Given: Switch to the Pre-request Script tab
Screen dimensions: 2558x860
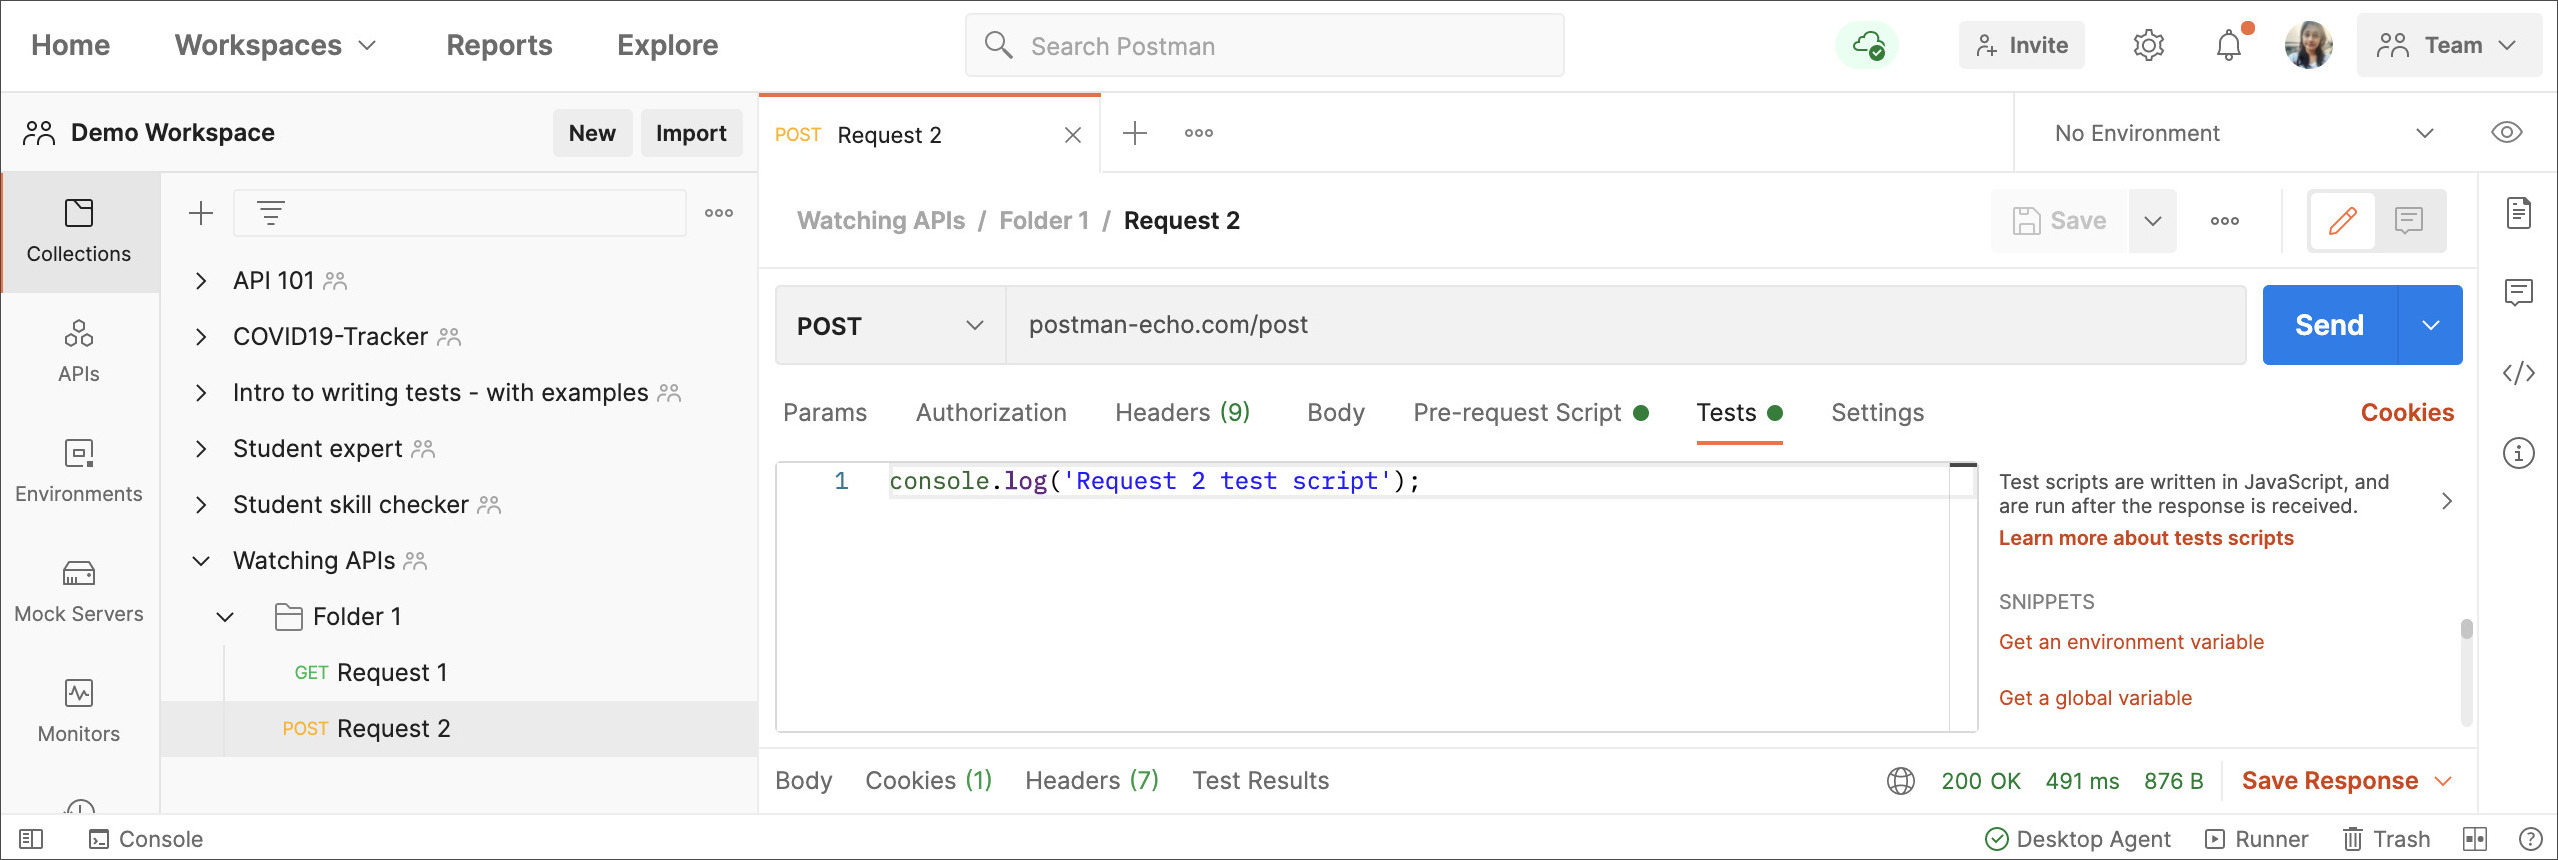Looking at the screenshot, I should pos(1517,413).
